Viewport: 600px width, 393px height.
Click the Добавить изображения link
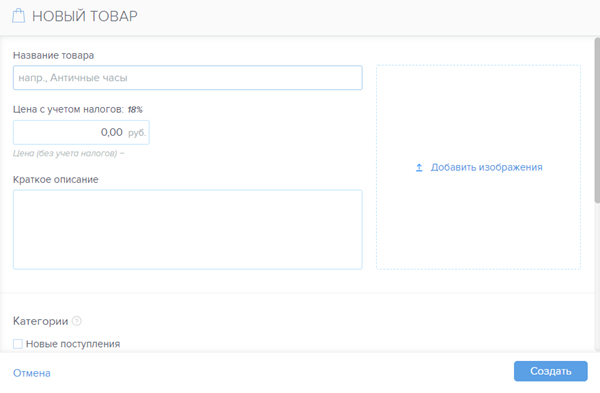486,167
